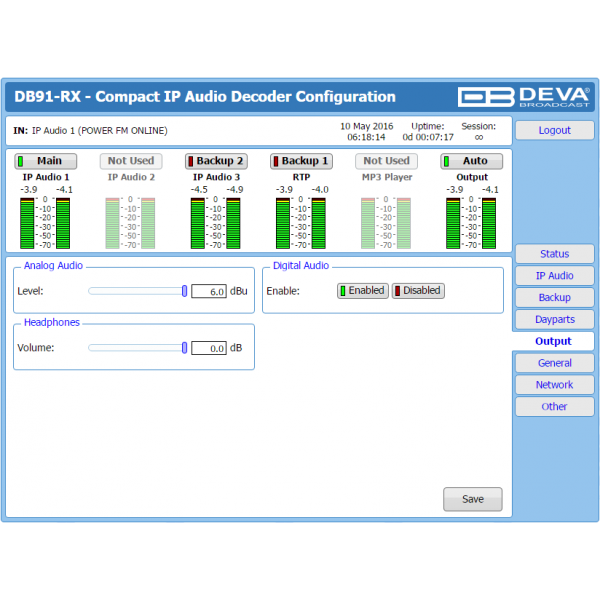This screenshot has width=600, height=600.
Task: Click the Digital Audio section heading
Action: (301, 266)
